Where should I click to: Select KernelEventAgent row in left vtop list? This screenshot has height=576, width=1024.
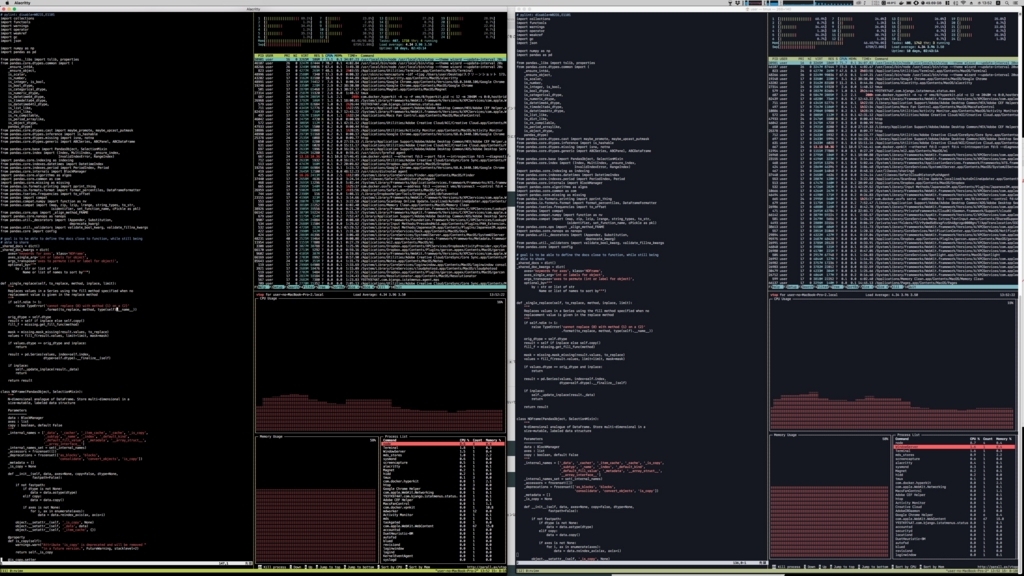[443, 556]
